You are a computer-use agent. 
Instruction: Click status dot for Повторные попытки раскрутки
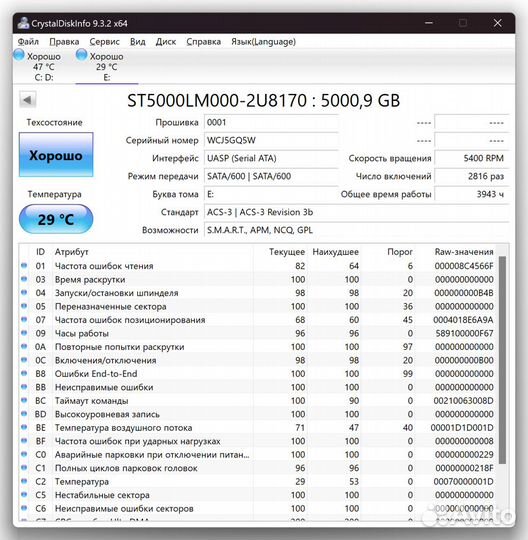(x=24, y=346)
